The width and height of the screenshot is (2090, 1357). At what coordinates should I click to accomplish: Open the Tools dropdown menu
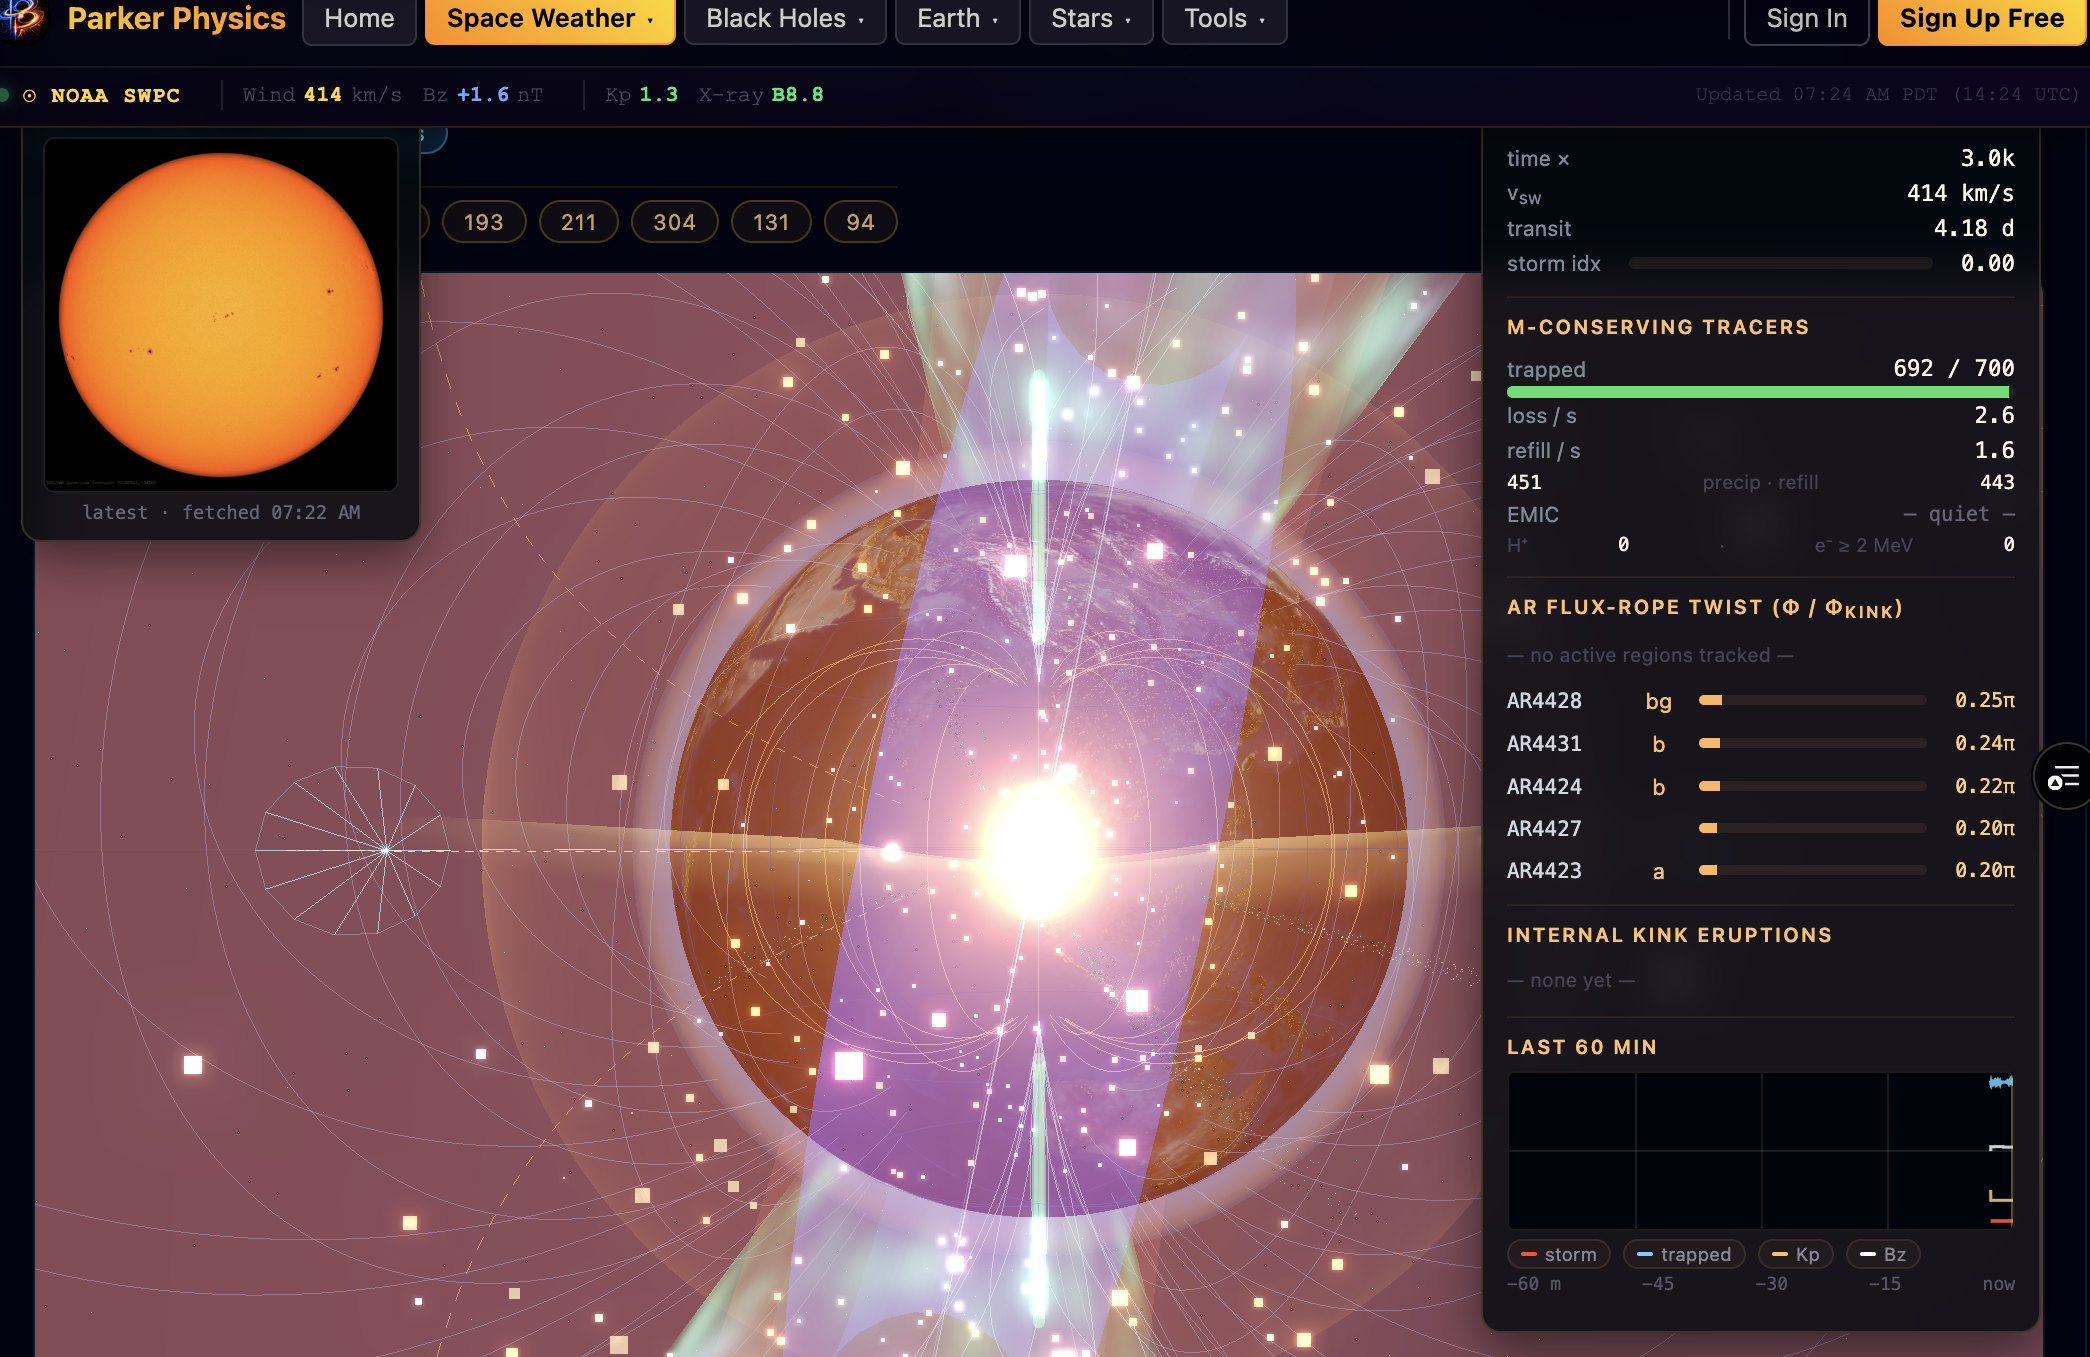coord(1224,19)
